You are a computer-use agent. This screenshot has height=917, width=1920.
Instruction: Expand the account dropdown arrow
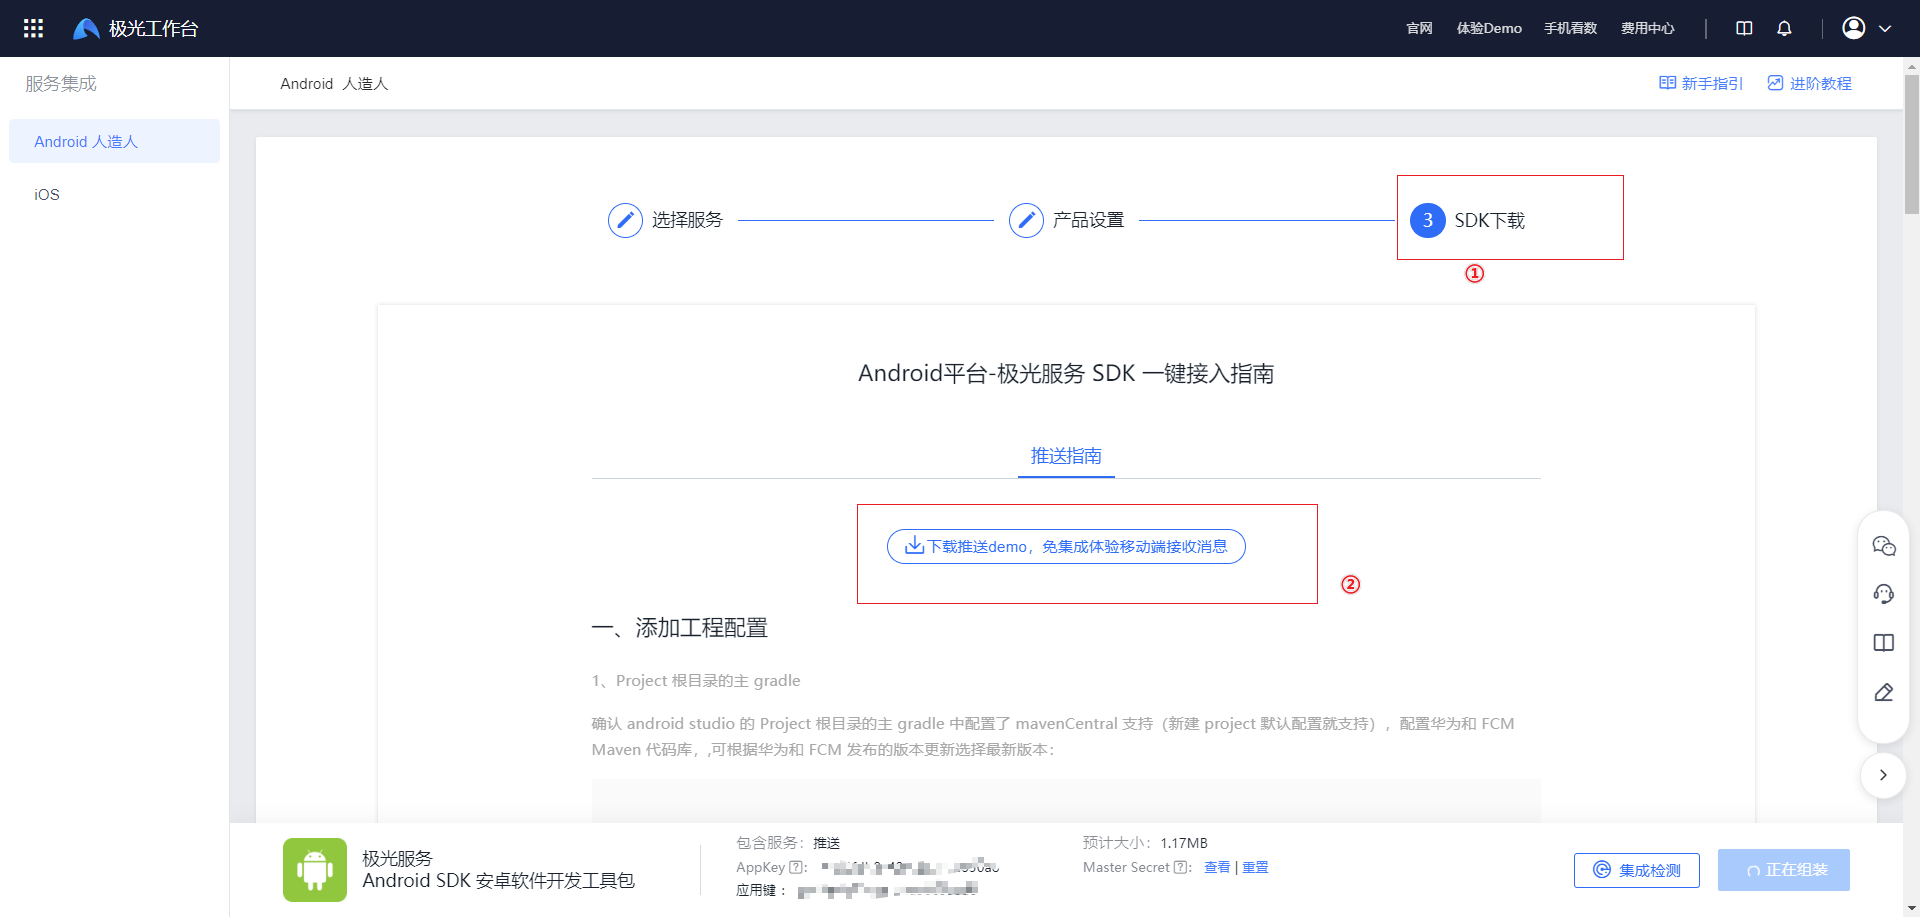point(1885,29)
